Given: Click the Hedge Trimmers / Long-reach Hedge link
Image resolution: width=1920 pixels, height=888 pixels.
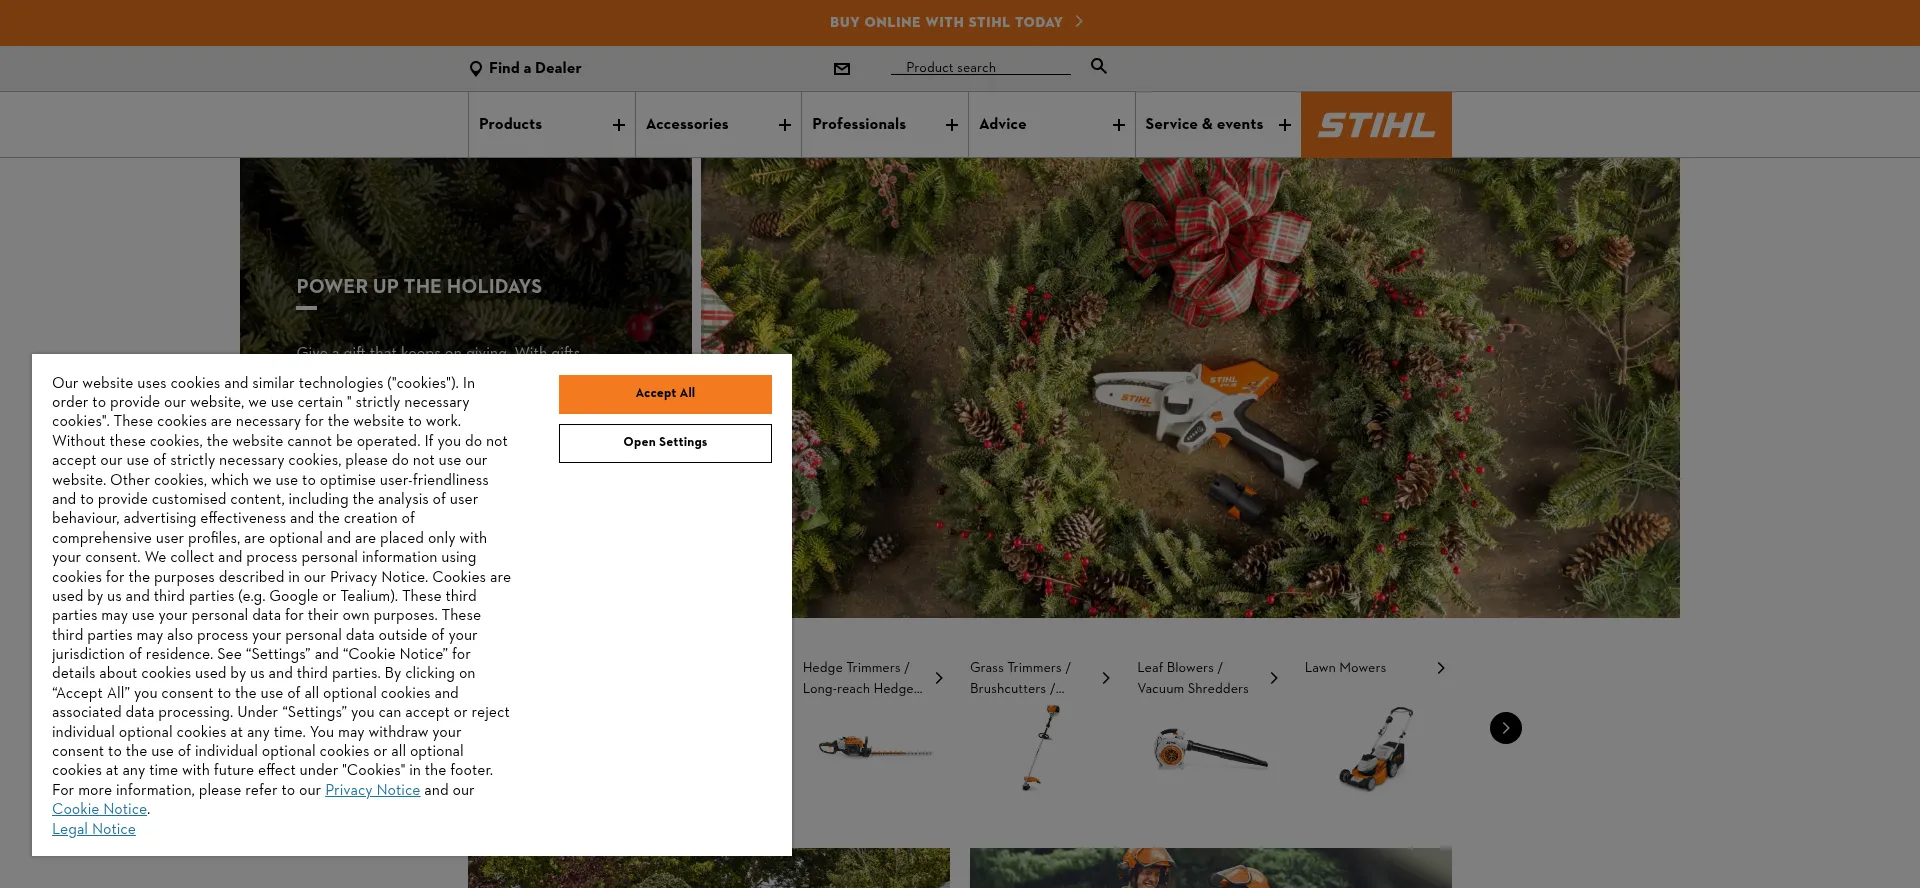Looking at the screenshot, I should [862, 678].
